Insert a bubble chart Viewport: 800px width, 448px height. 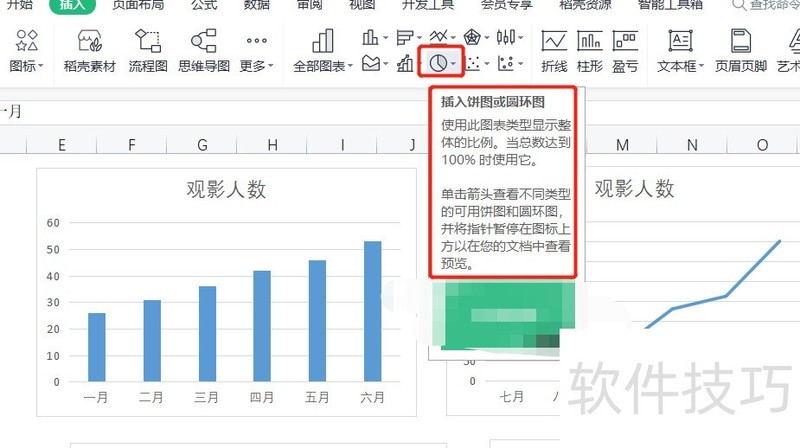(x=506, y=64)
